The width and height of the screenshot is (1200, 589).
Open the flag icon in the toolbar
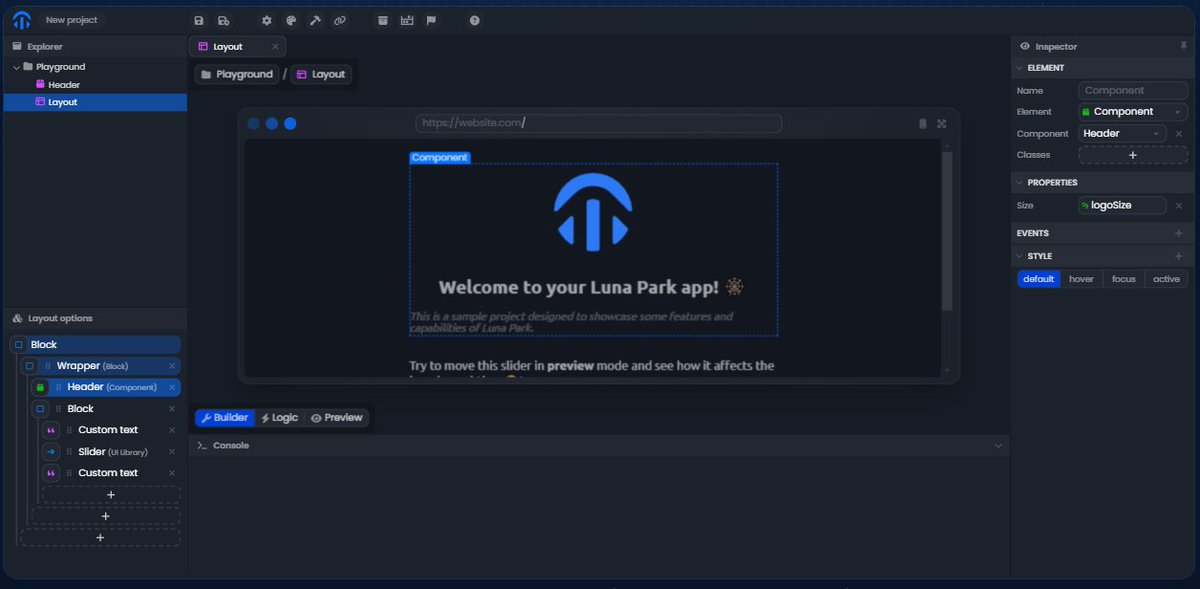pyautogui.click(x=431, y=20)
